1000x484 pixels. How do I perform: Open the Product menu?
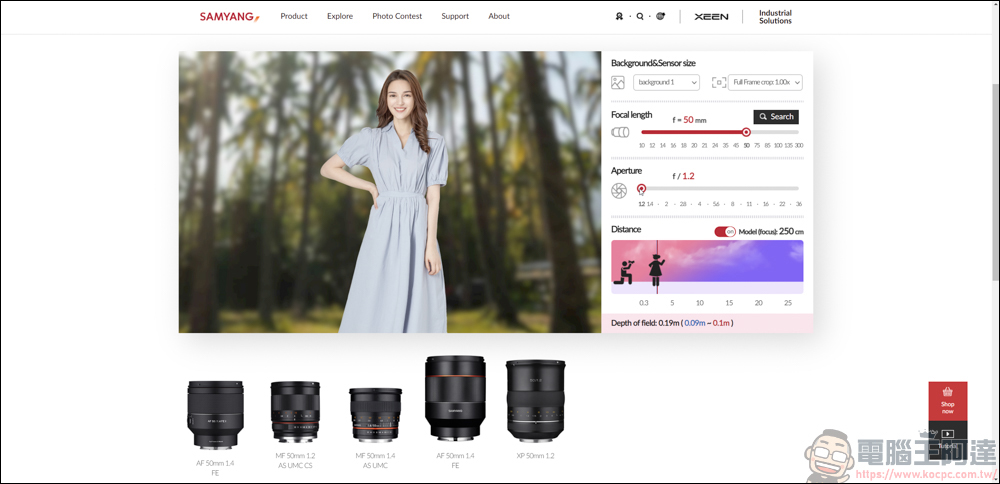tap(294, 17)
